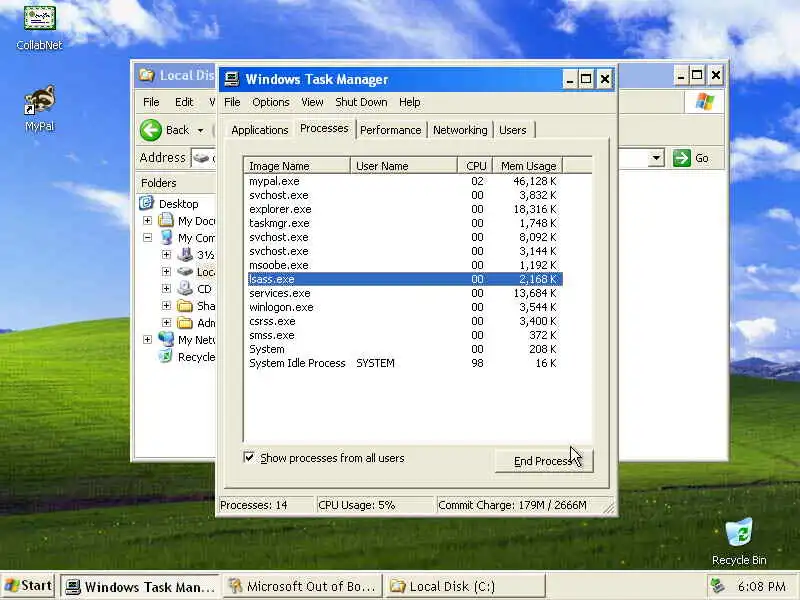Switch to the Performance tab

tap(390, 130)
